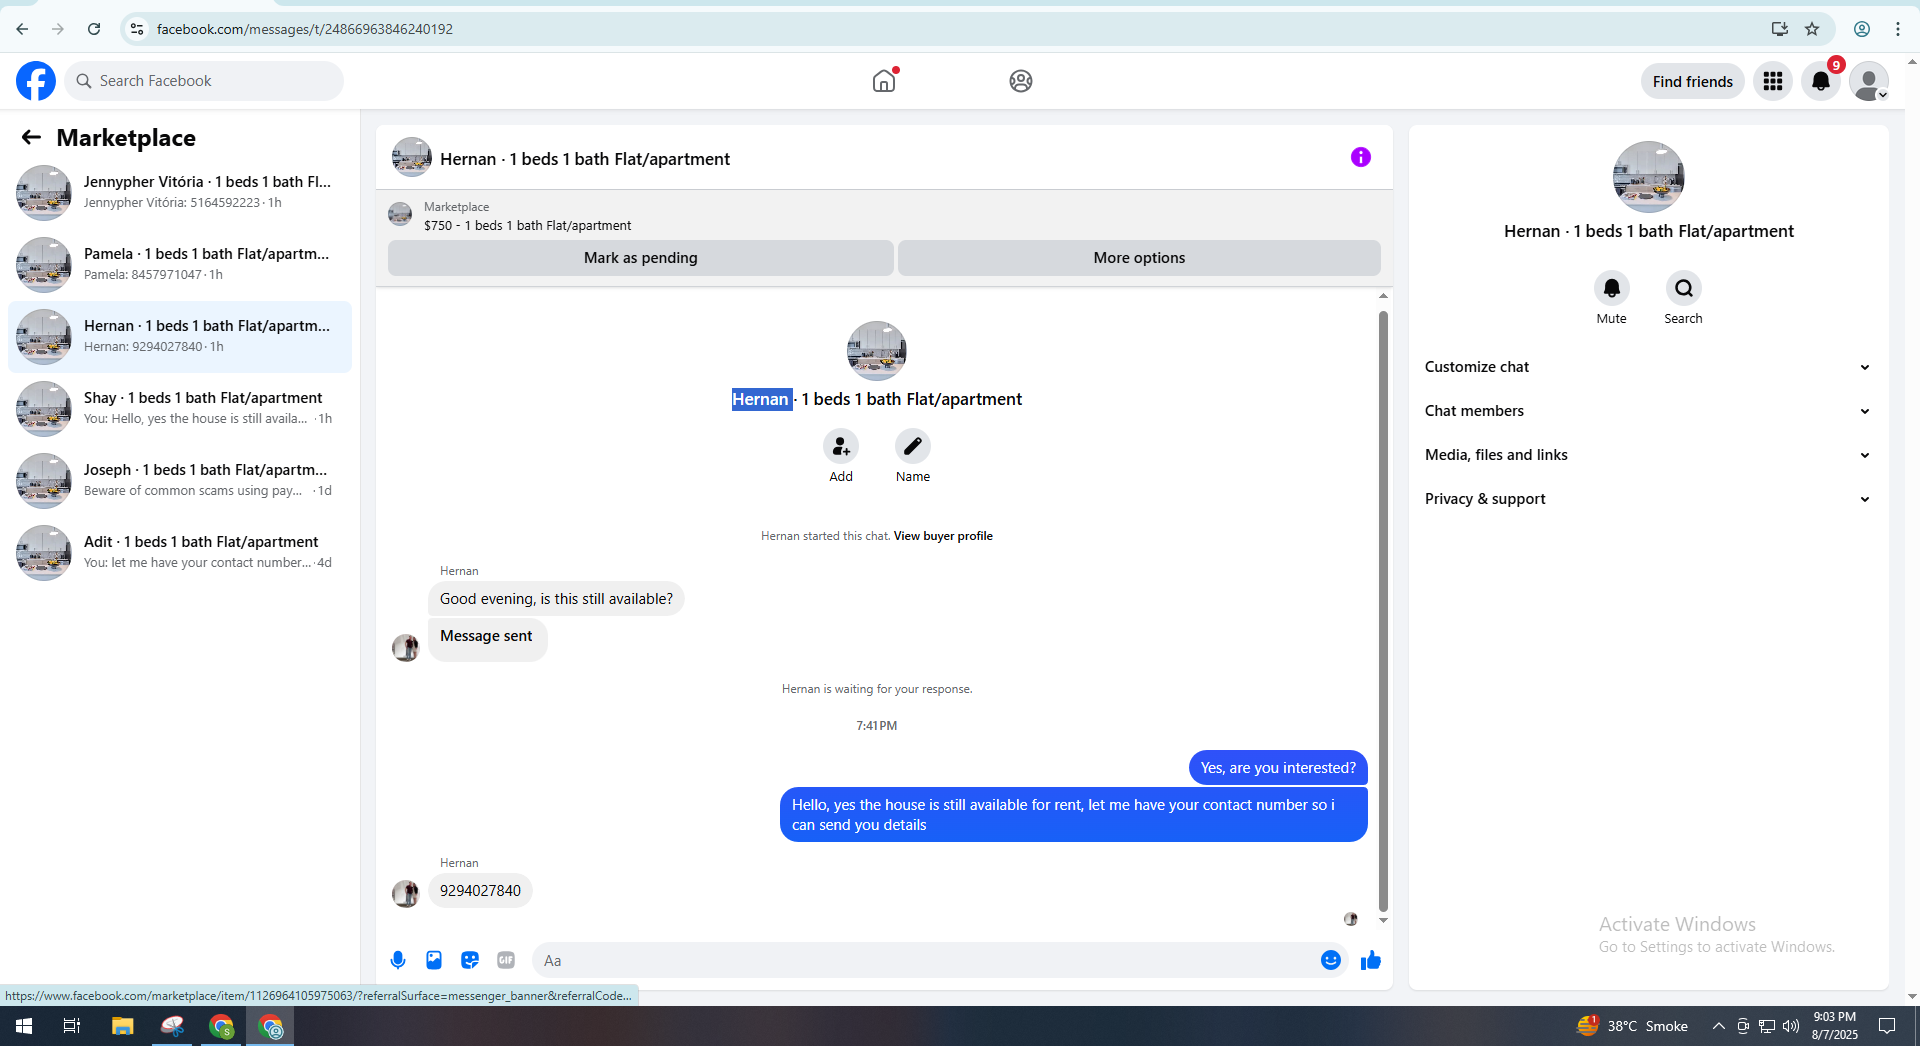Open the Notifications bell with 9 badge
Viewport: 1920px width, 1046px height.
[x=1821, y=81]
